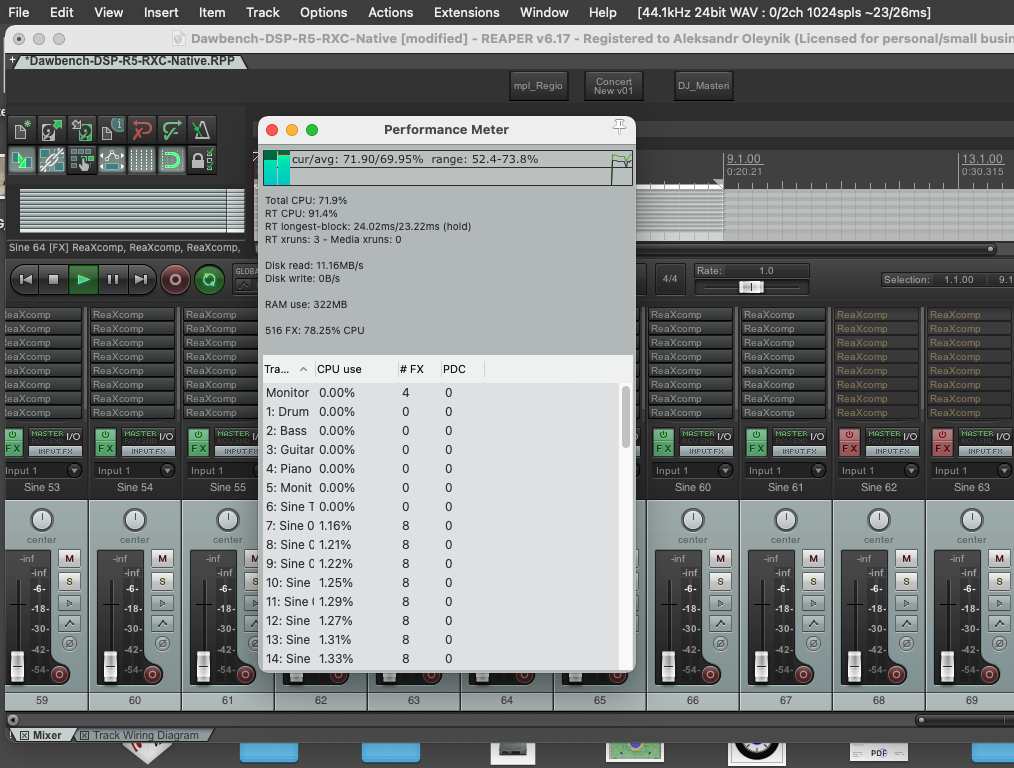Open the File menu
The width and height of the screenshot is (1014, 768).
click(18, 12)
